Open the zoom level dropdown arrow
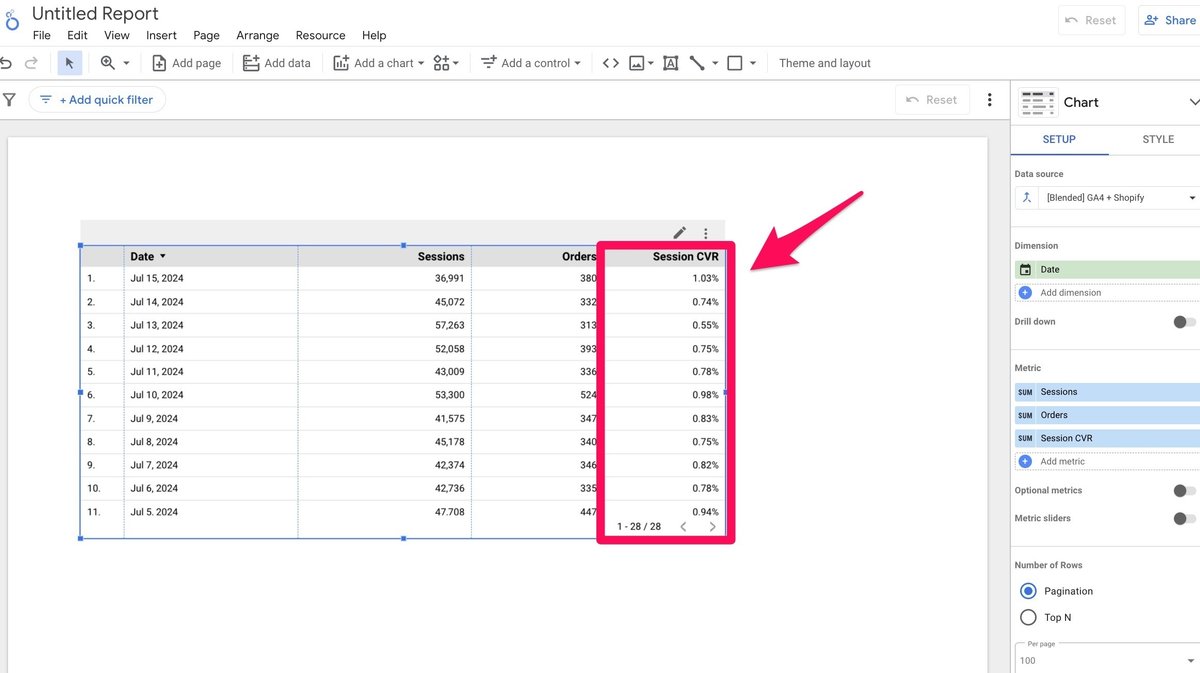The width and height of the screenshot is (1200, 673). (x=126, y=63)
